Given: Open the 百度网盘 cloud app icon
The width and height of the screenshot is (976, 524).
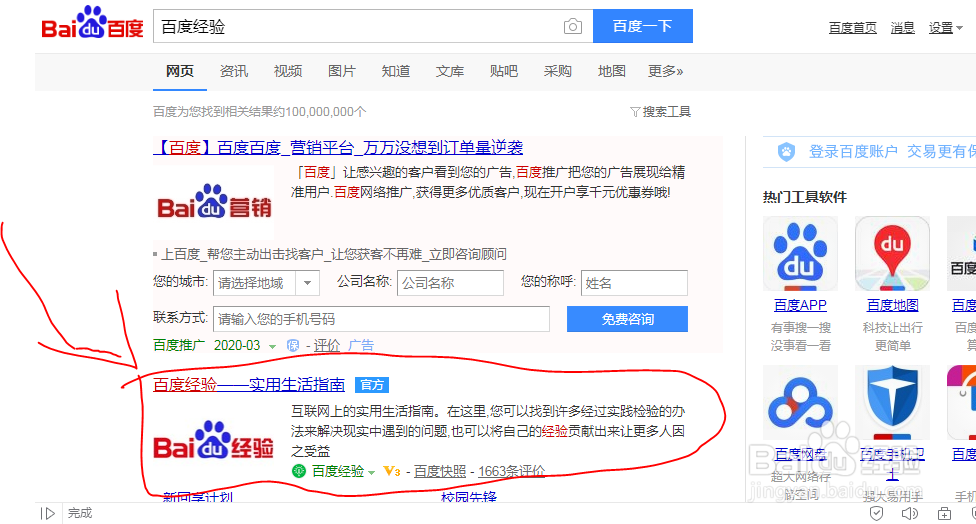Looking at the screenshot, I should point(800,403).
